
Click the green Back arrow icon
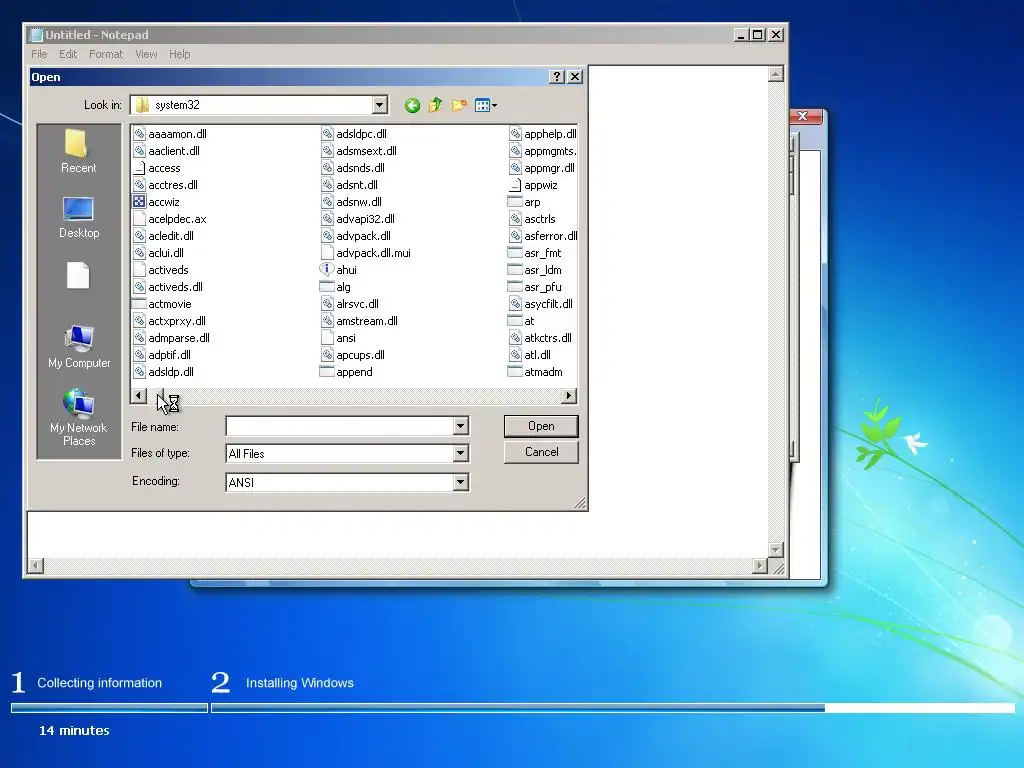click(x=412, y=105)
